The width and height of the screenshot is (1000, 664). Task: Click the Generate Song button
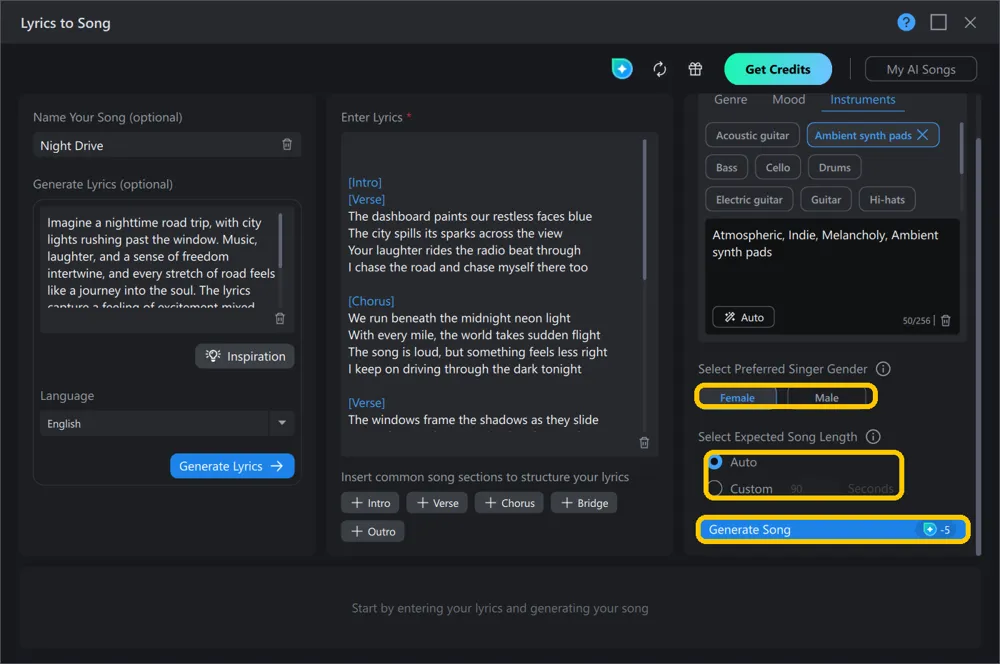tap(833, 529)
